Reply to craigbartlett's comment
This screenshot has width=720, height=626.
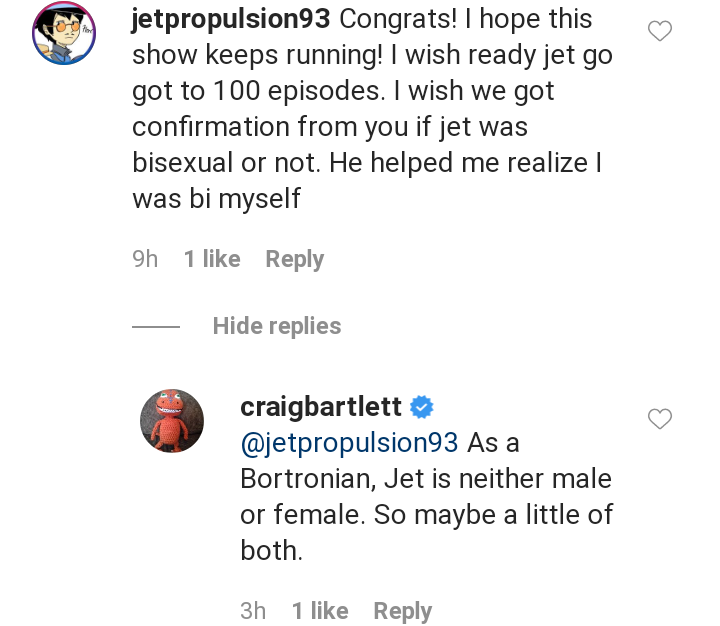pyautogui.click(x=402, y=611)
